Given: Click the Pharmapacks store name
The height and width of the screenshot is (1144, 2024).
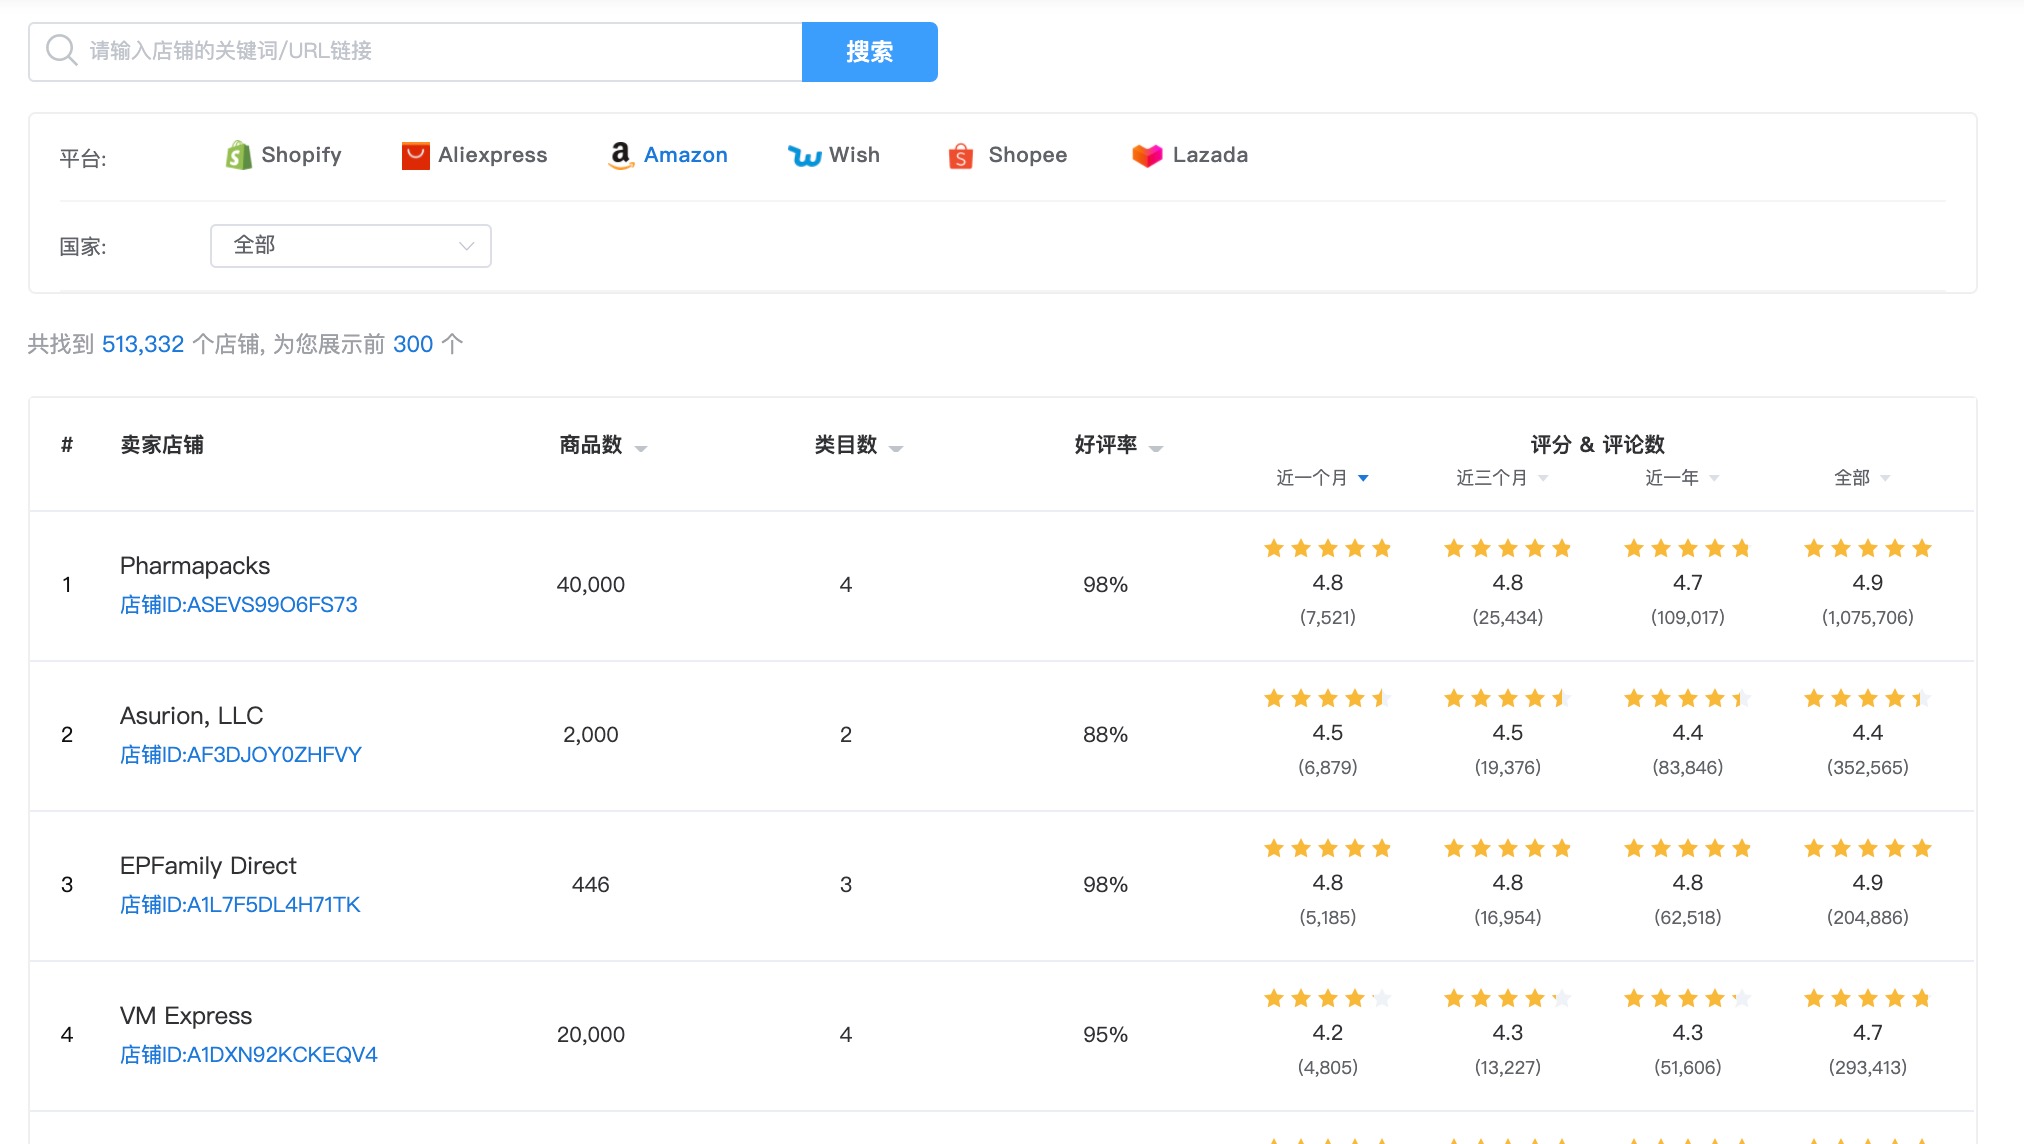Looking at the screenshot, I should (195, 566).
